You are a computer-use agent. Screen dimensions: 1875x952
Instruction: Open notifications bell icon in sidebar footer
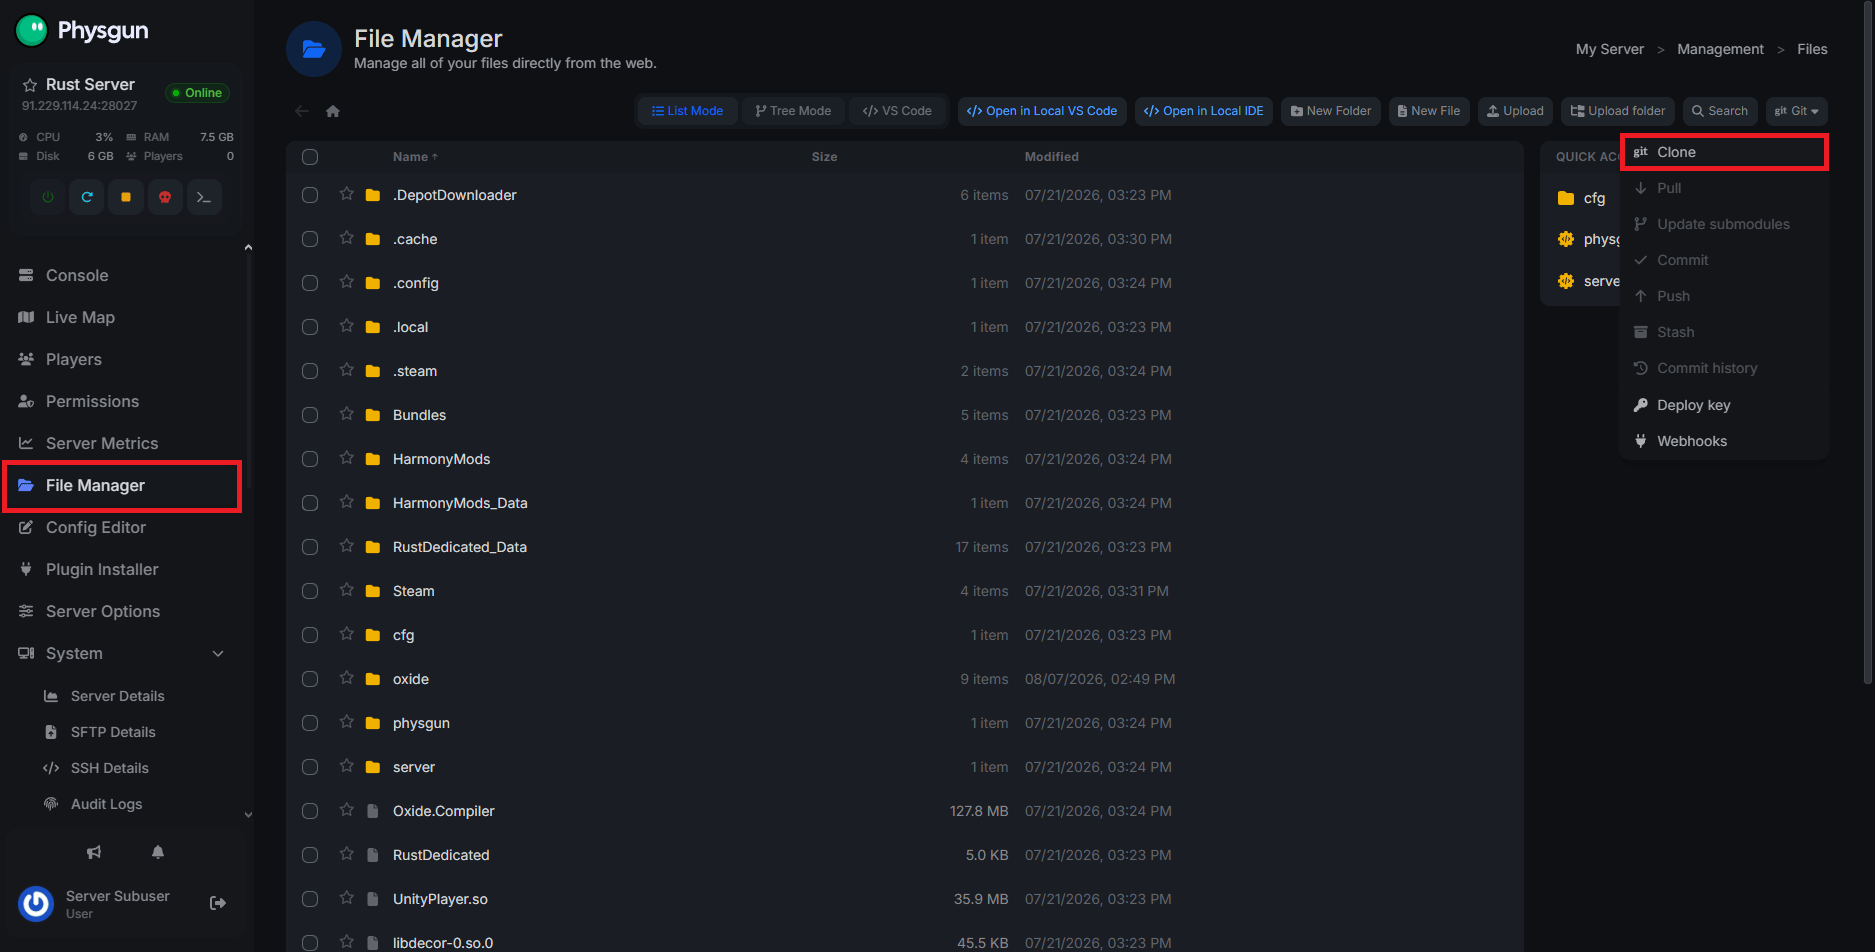tap(158, 852)
